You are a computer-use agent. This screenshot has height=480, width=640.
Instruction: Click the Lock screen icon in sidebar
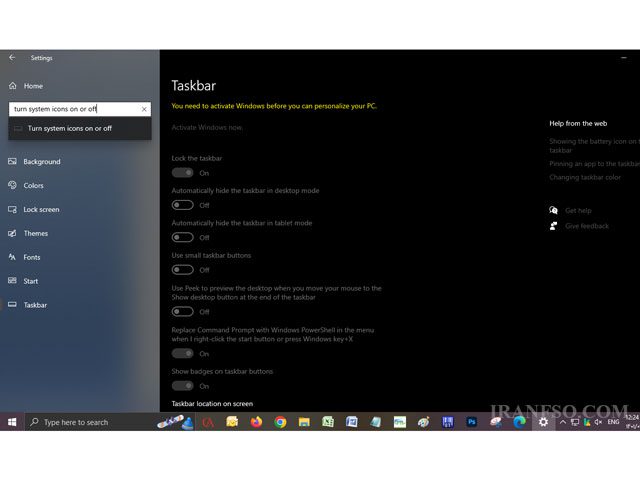tap(12, 209)
